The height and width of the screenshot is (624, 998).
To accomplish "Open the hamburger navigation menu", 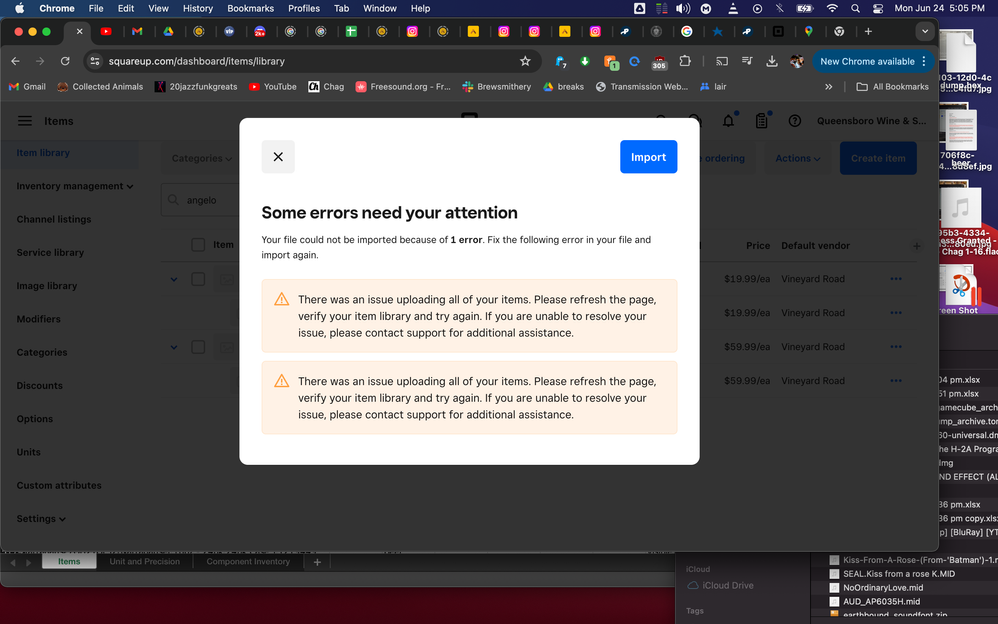I will tap(25, 121).
